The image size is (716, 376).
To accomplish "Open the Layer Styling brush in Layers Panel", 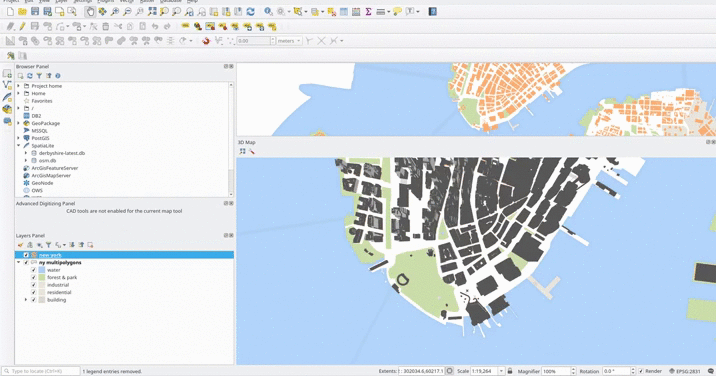I will tap(20, 245).
